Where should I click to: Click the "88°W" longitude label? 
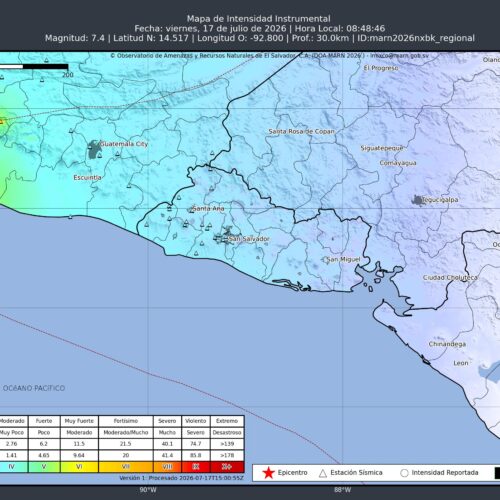pyautogui.click(x=343, y=490)
